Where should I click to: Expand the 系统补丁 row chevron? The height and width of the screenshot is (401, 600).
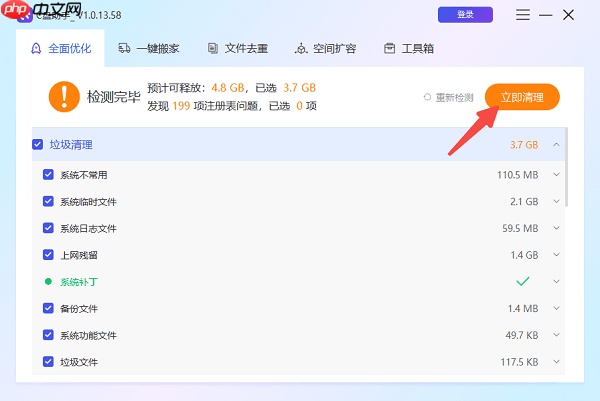[x=556, y=282]
